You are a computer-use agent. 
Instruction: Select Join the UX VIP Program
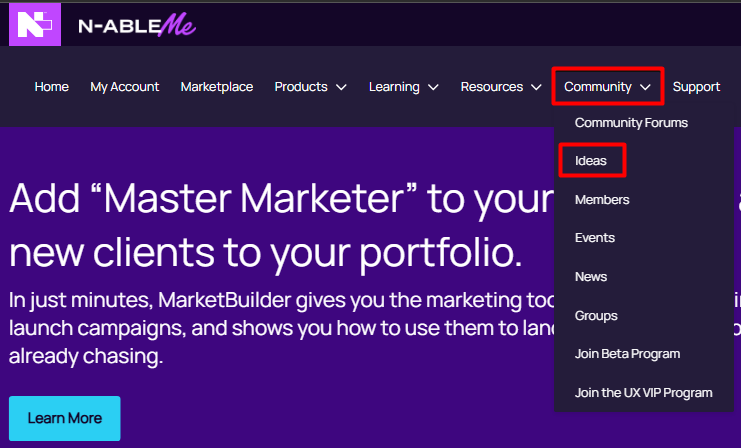(x=643, y=393)
